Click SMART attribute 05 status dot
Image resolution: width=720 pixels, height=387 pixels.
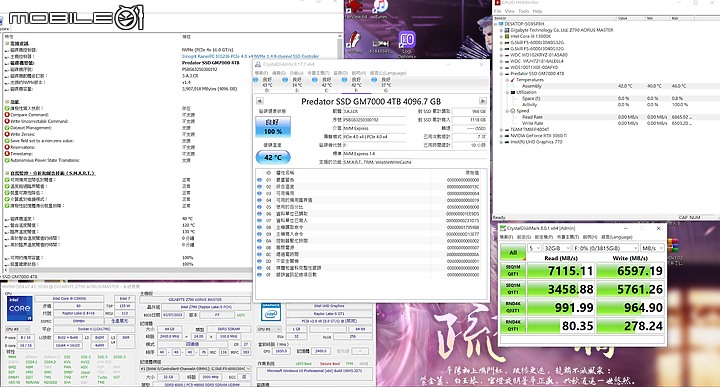[x=259, y=207]
